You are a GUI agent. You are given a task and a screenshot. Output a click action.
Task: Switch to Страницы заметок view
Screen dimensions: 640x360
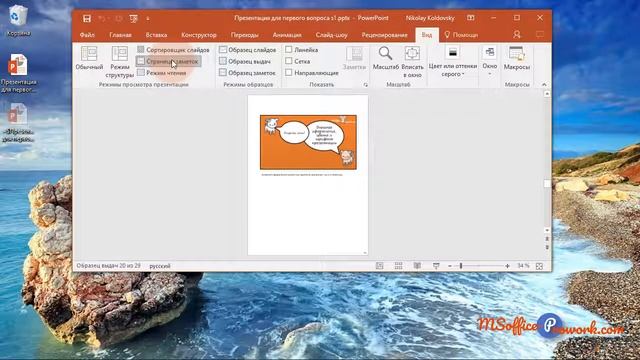click(168, 61)
